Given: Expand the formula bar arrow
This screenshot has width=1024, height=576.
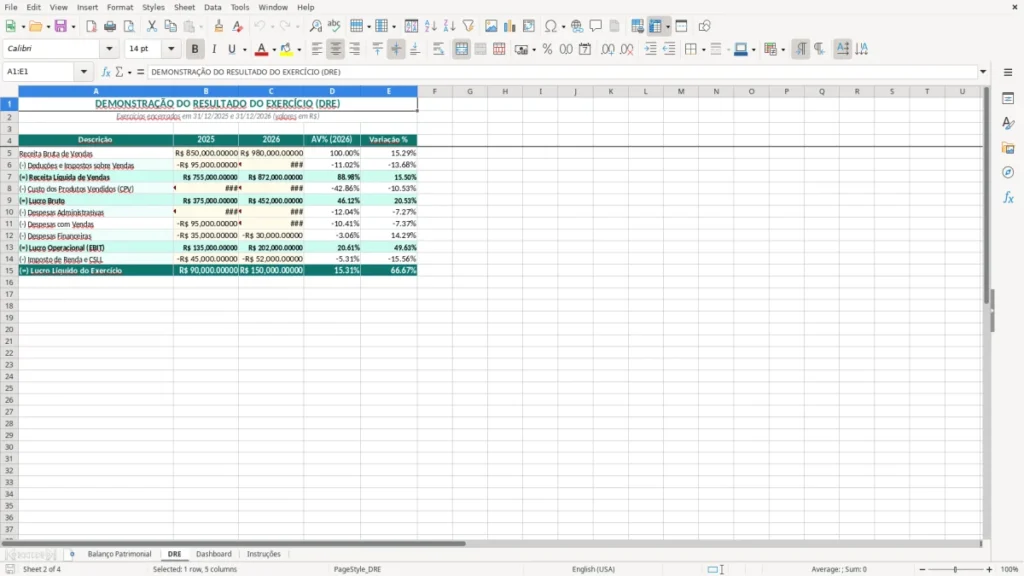Looking at the screenshot, I should tap(983, 72).
